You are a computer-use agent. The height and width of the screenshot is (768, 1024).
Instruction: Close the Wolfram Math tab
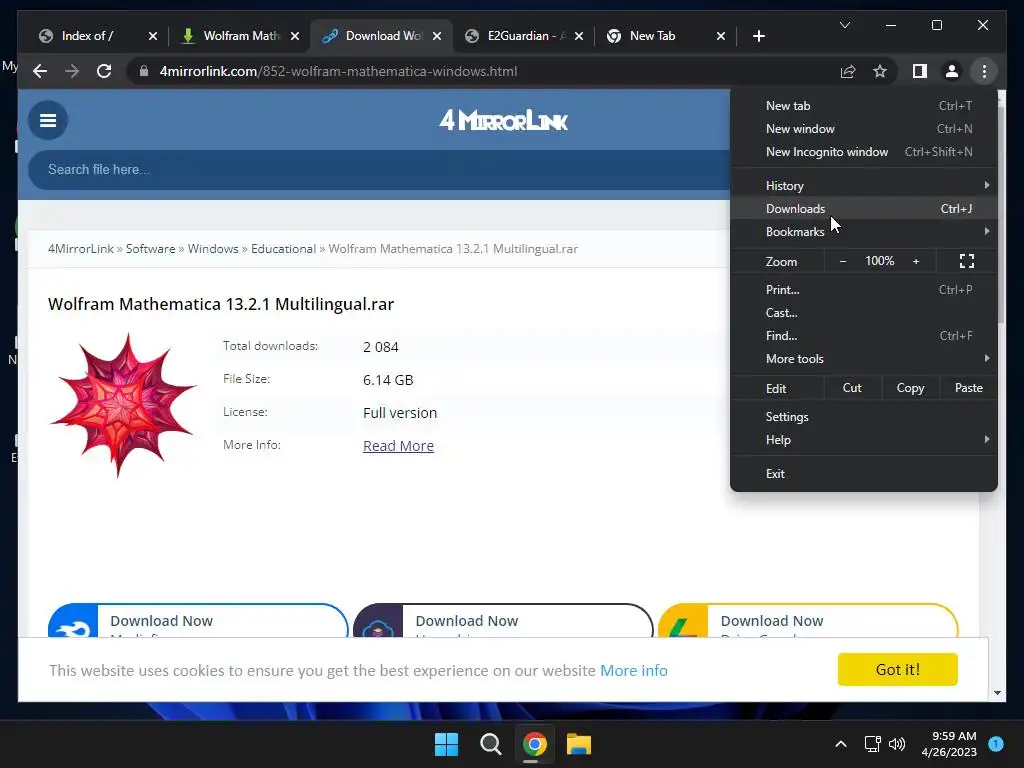point(295,36)
